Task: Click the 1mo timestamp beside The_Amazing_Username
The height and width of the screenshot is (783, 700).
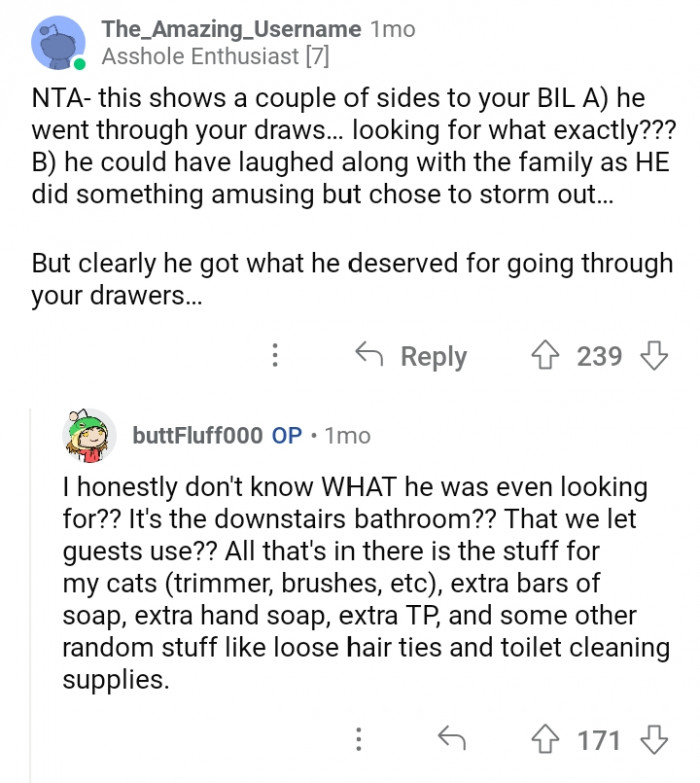Action: [x=392, y=30]
